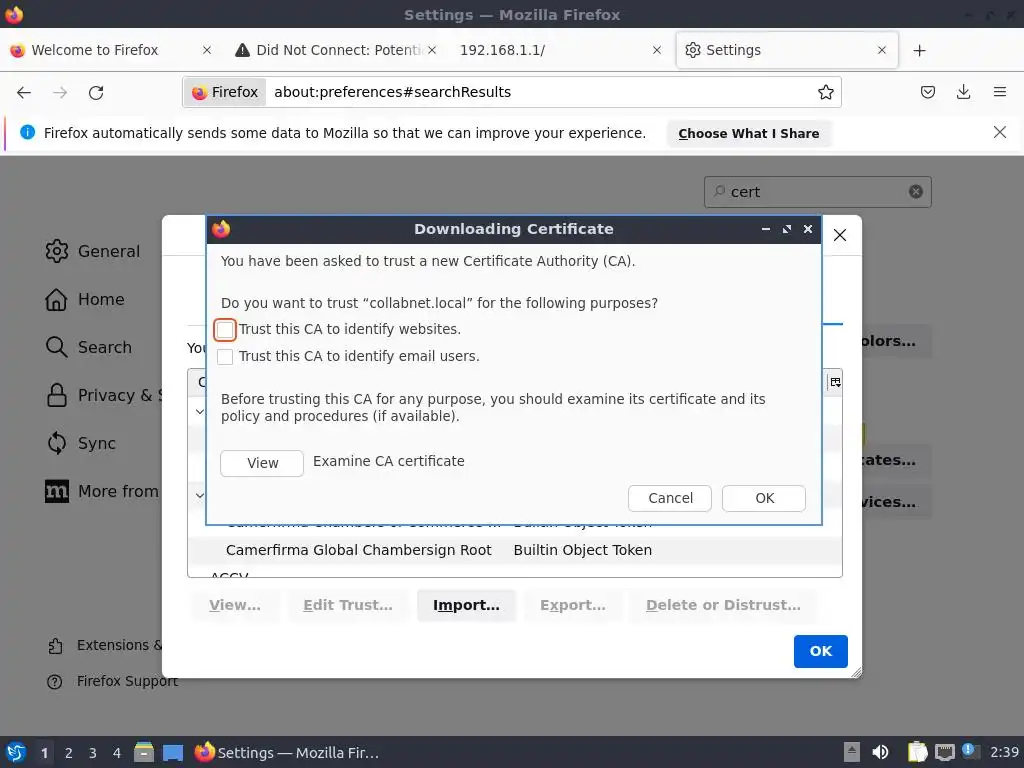Image resolution: width=1024 pixels, height=768 pixels.
Task: Close the 192.168.1.1 tab
Action: (x=657, y=50)
